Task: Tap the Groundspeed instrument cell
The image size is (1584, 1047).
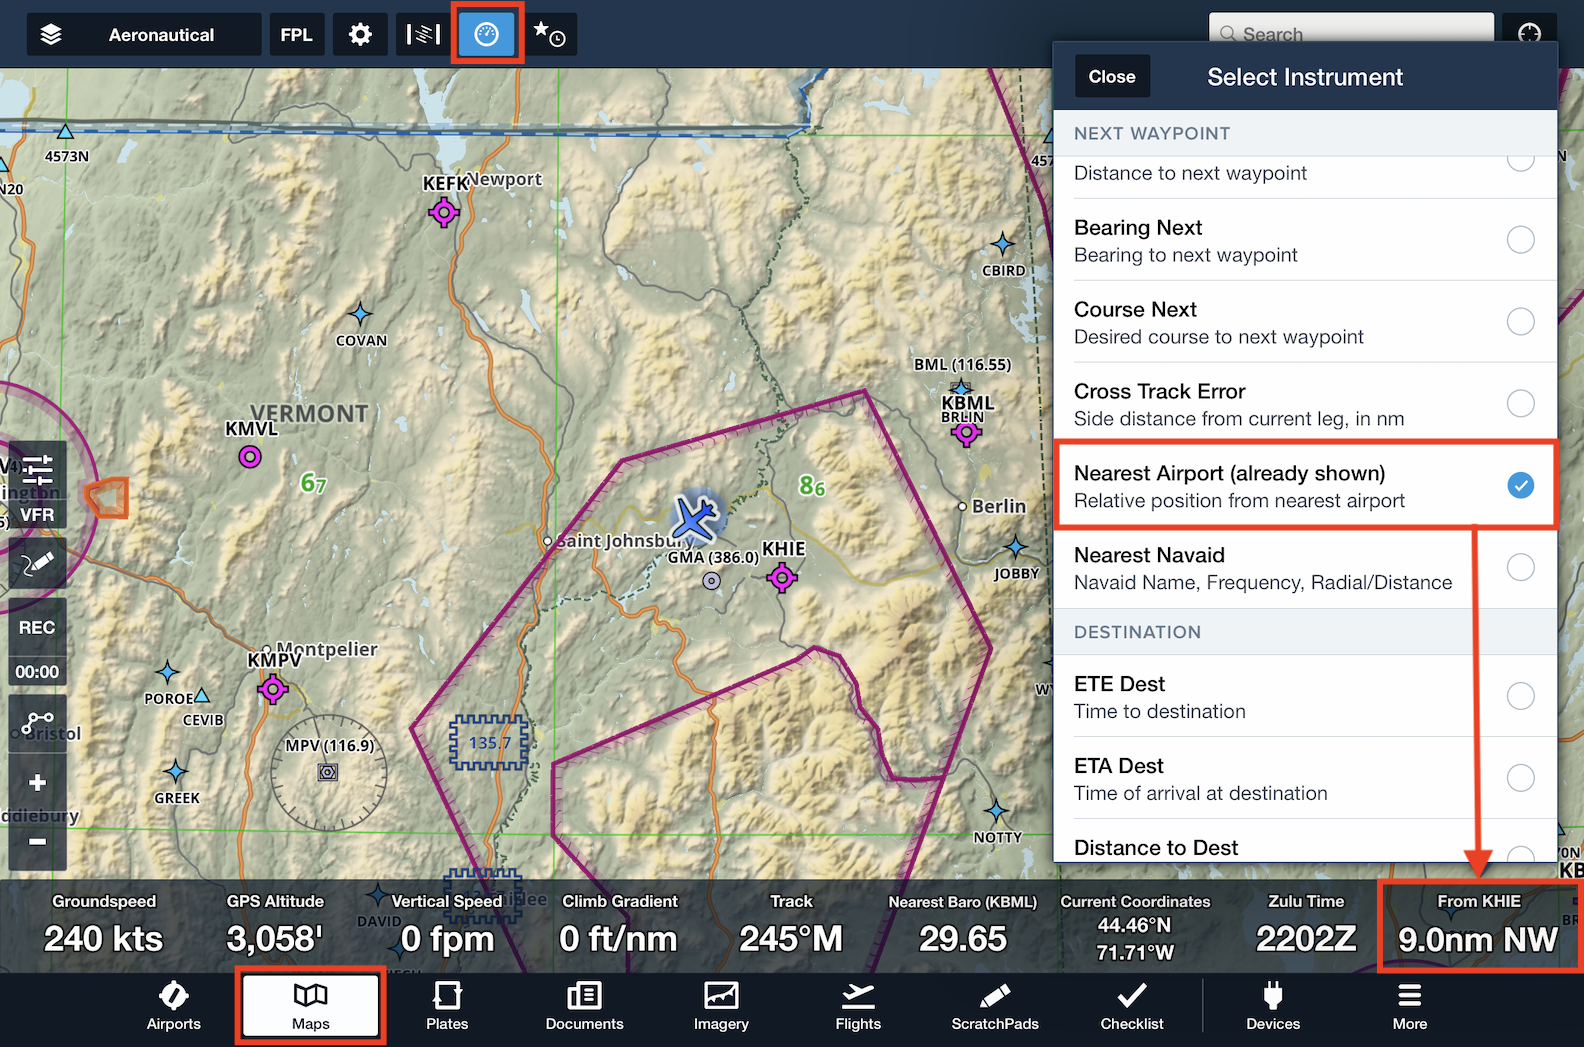Action: click(x=104, y=925)
